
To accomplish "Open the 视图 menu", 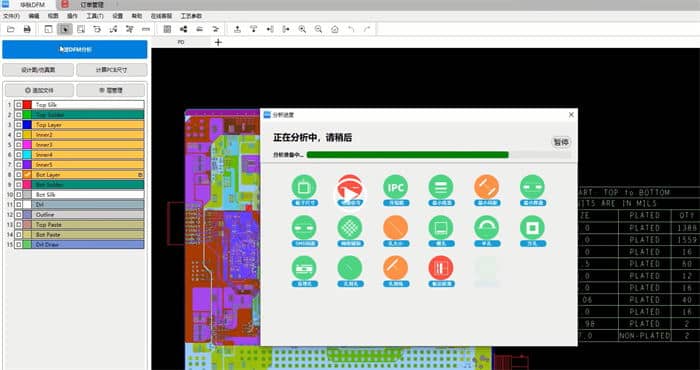I will point(53,16).
